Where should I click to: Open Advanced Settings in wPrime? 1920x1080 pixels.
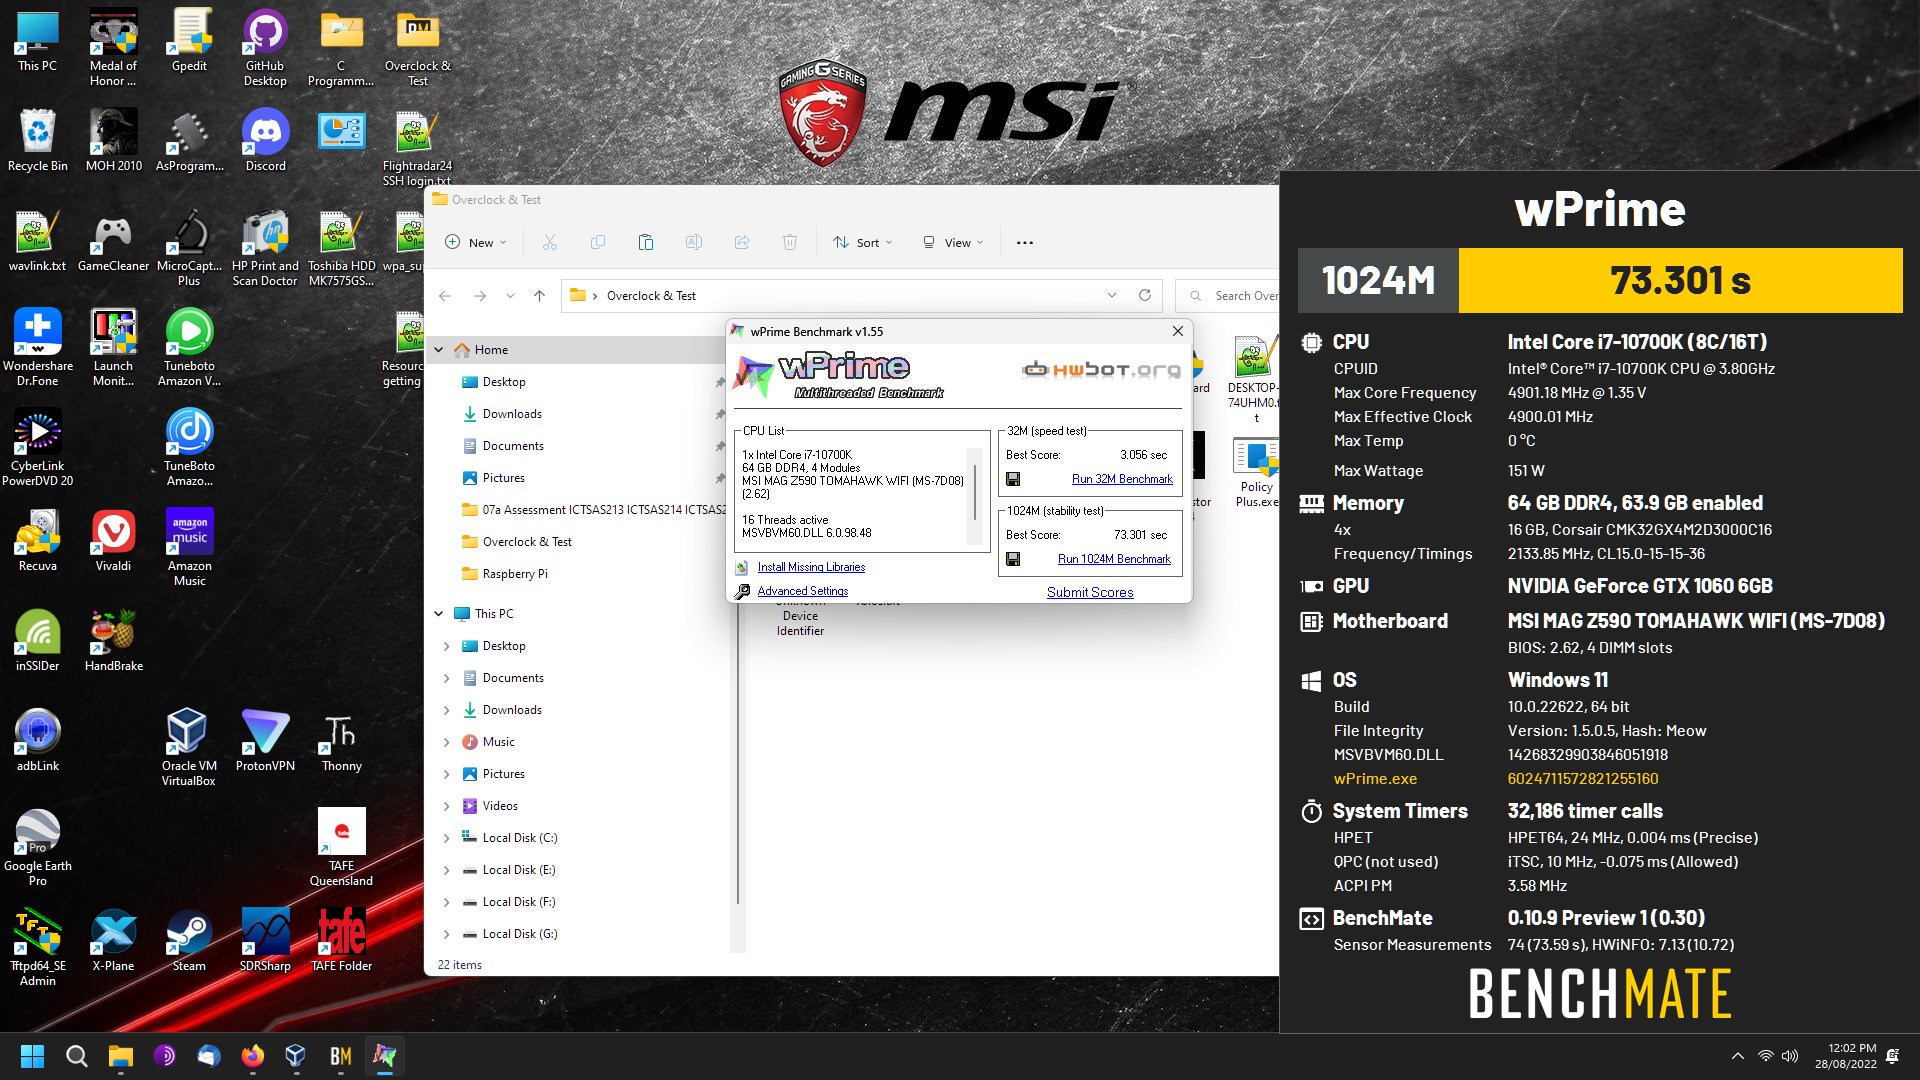click(x=802, y=591)
